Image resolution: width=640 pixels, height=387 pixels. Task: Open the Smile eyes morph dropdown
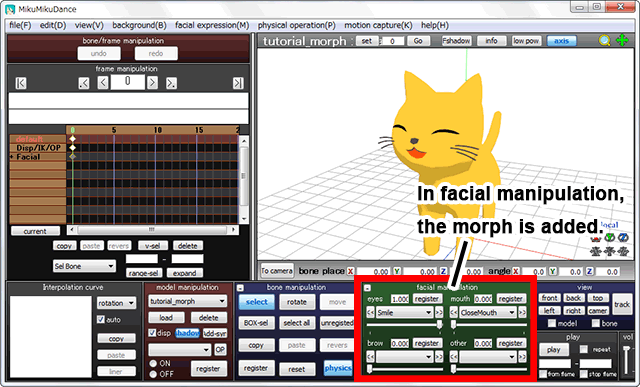coord(404,313)
